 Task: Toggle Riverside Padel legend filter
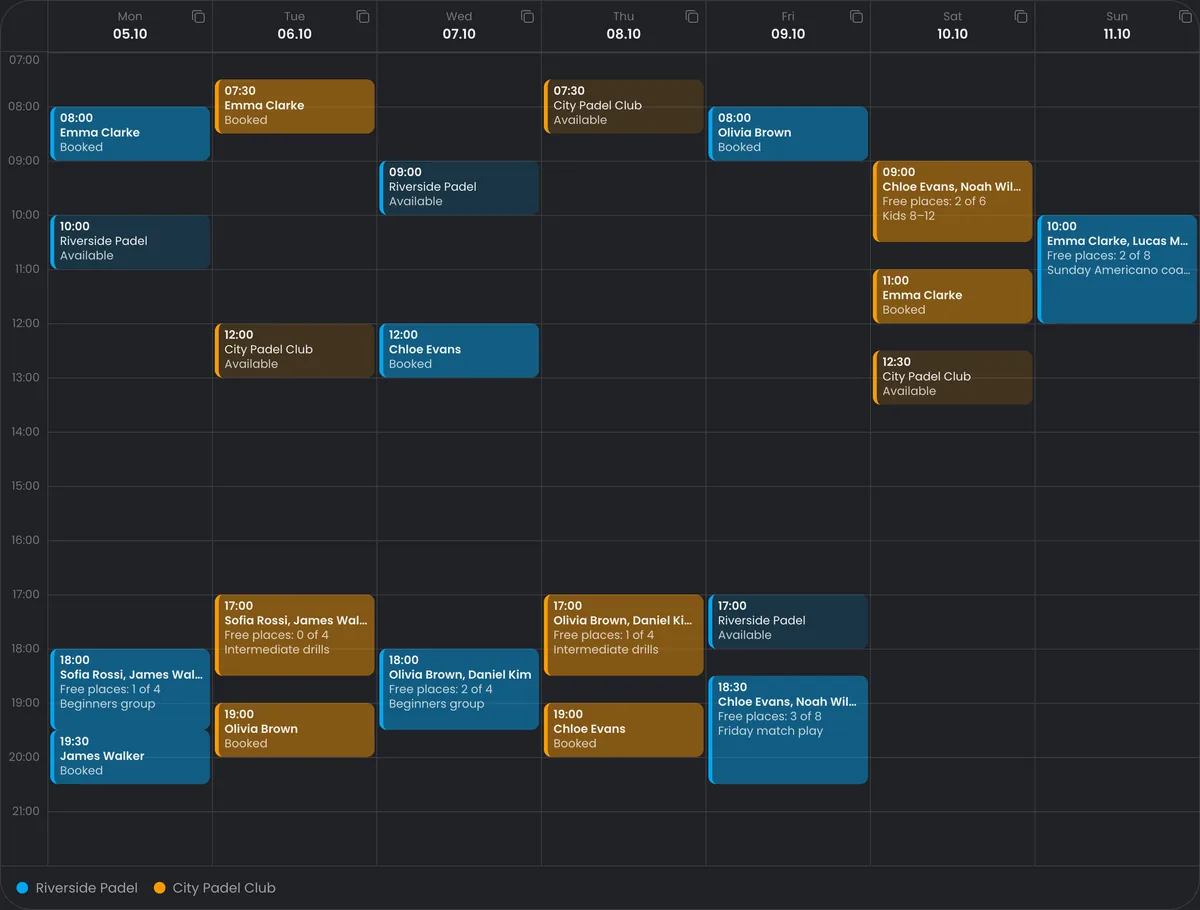(x=77, y=888)
